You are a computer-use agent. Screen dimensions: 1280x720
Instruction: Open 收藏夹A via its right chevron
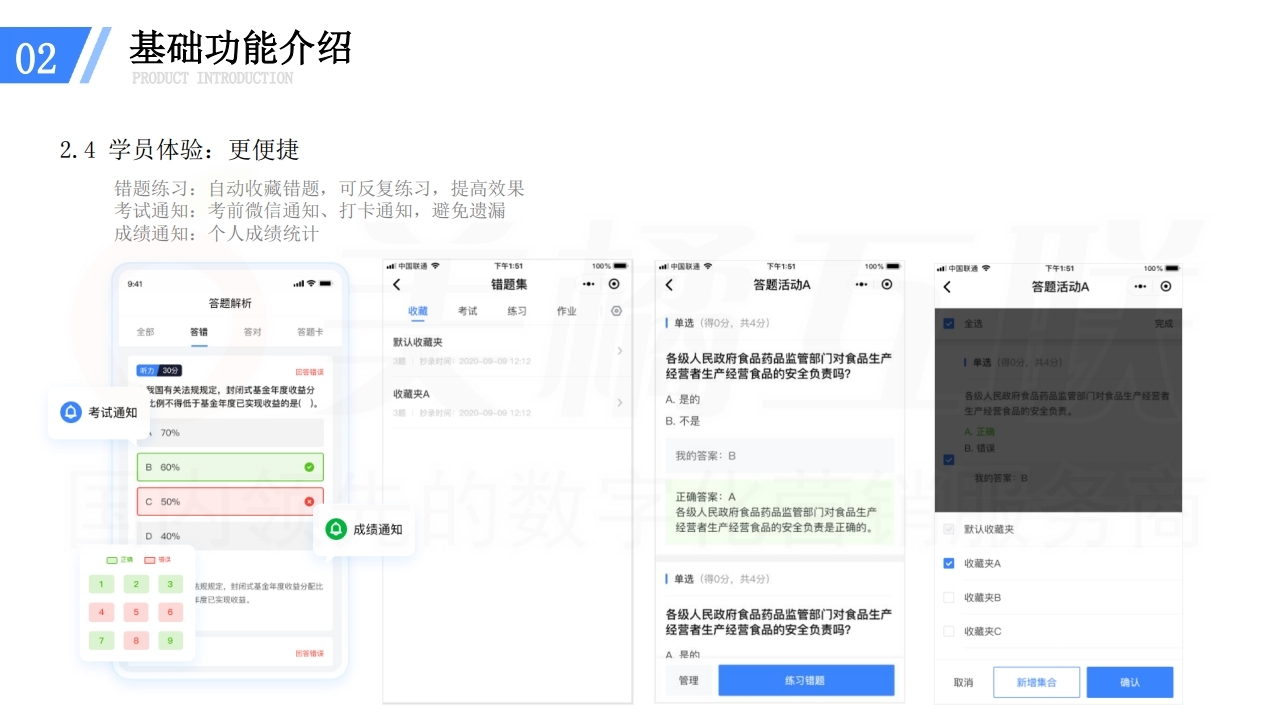tap(620, 402)
